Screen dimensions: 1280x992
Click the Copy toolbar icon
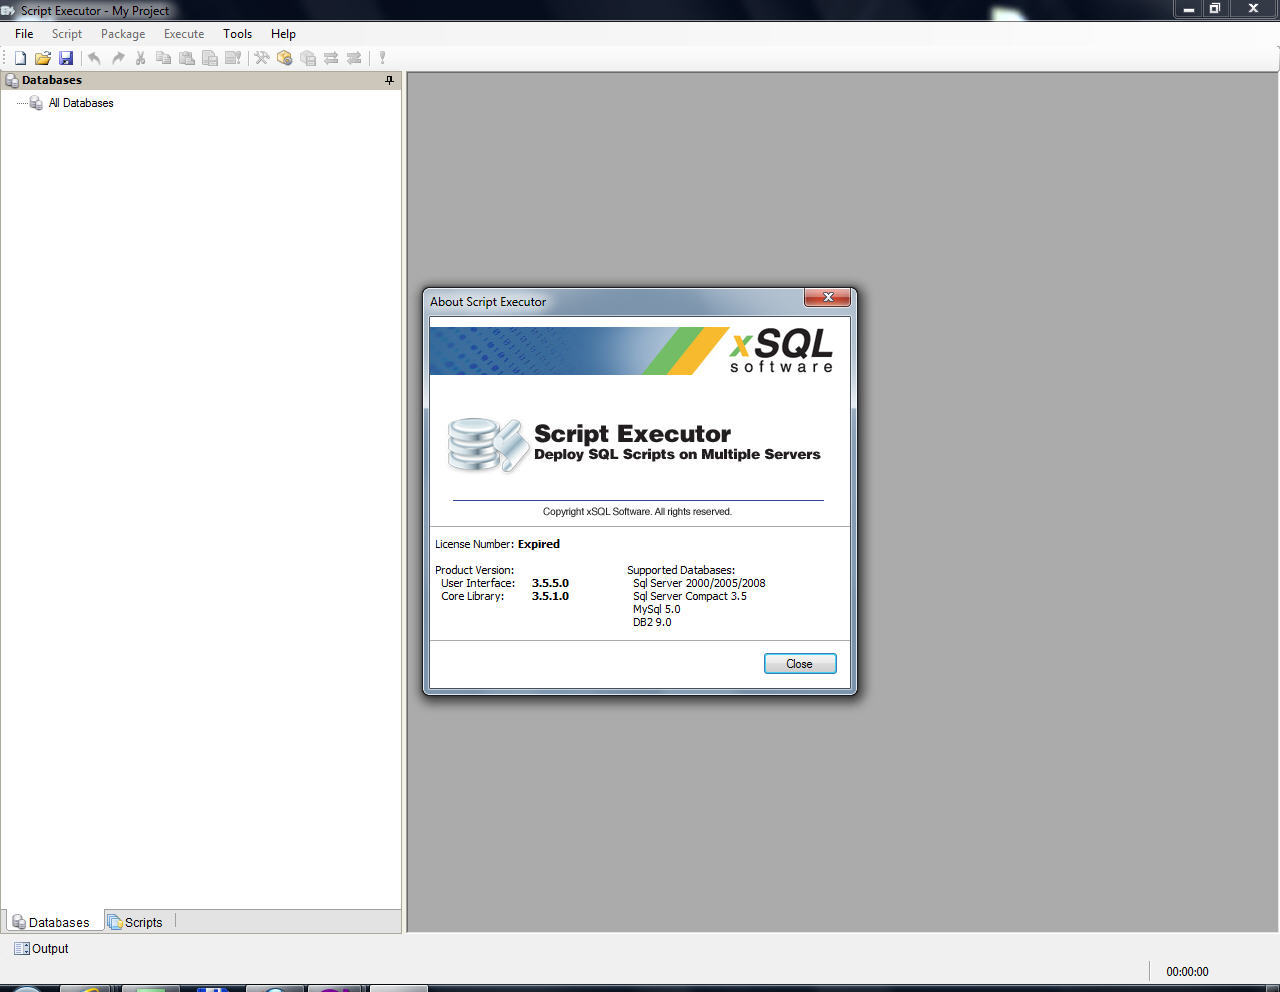click(x=163, y=58)
